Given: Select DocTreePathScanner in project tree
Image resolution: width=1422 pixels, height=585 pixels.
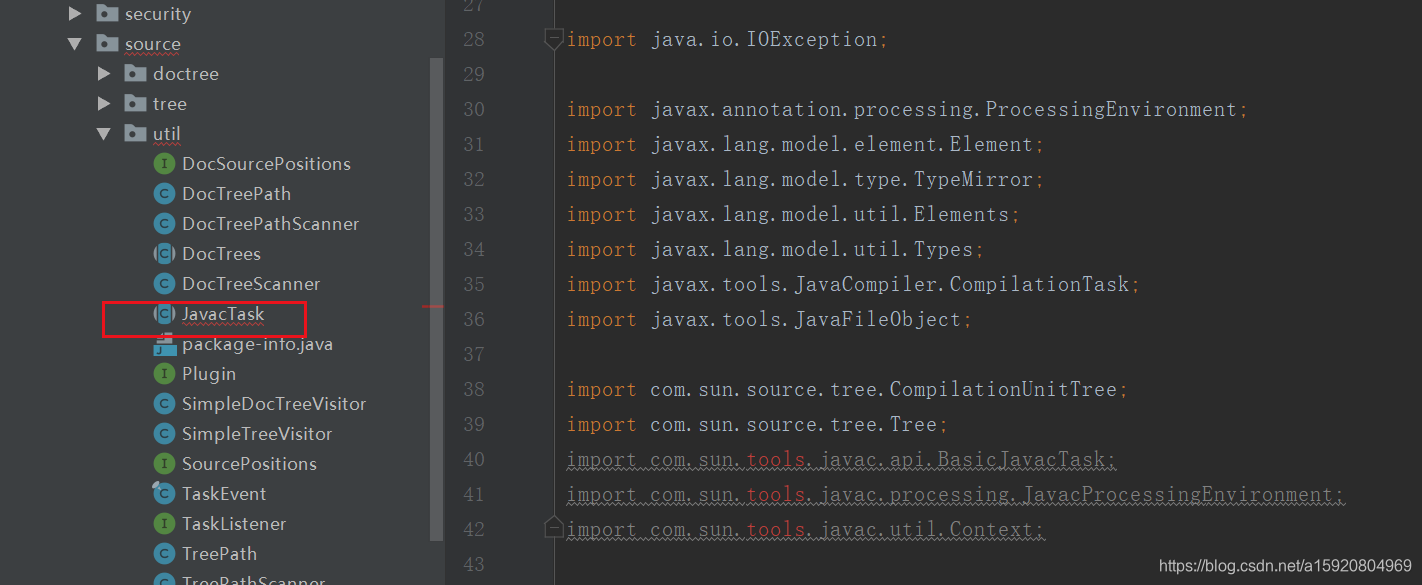Looking at the screenshot, I should 270,224.
